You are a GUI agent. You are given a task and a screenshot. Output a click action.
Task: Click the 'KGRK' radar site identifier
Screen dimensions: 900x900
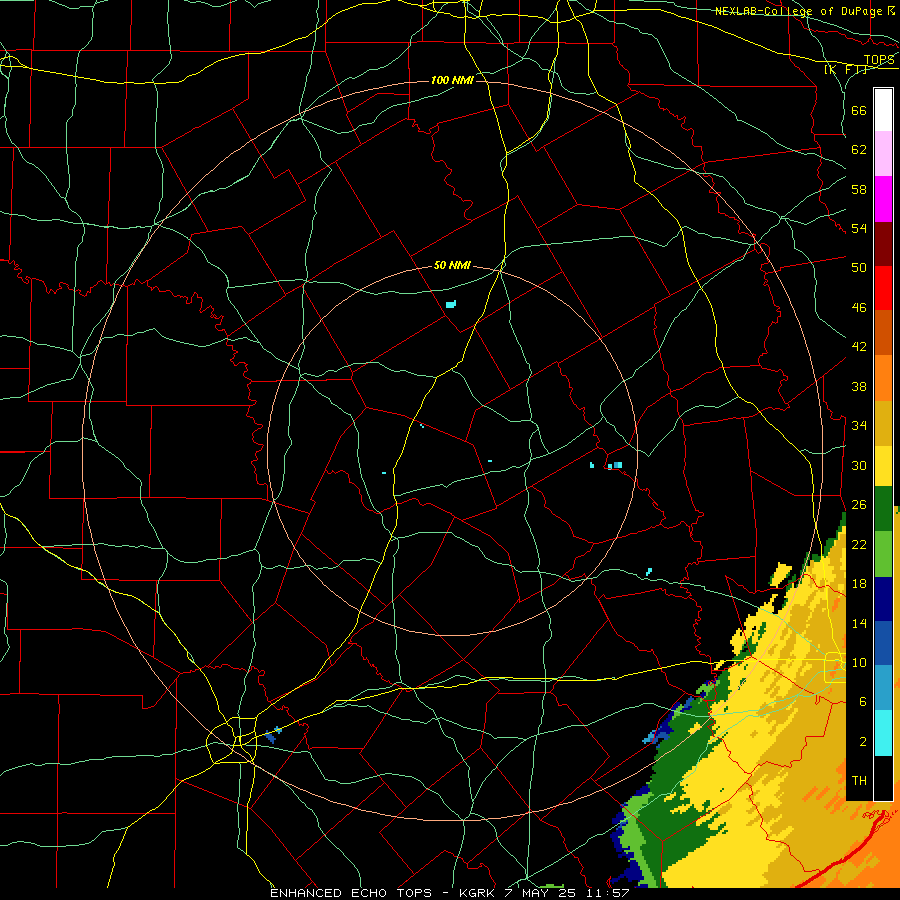tap(477, 893)
